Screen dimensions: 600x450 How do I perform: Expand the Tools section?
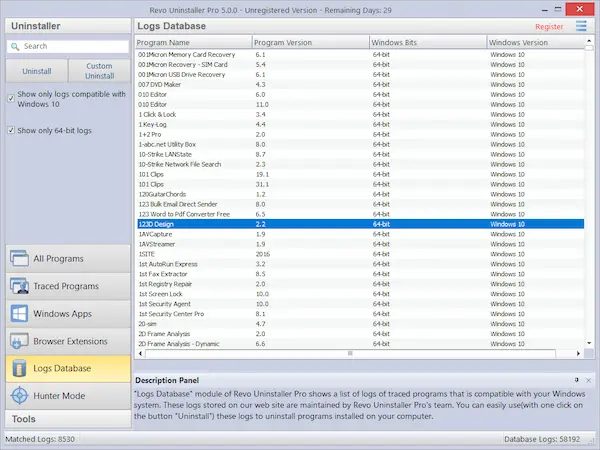[68, 419]
